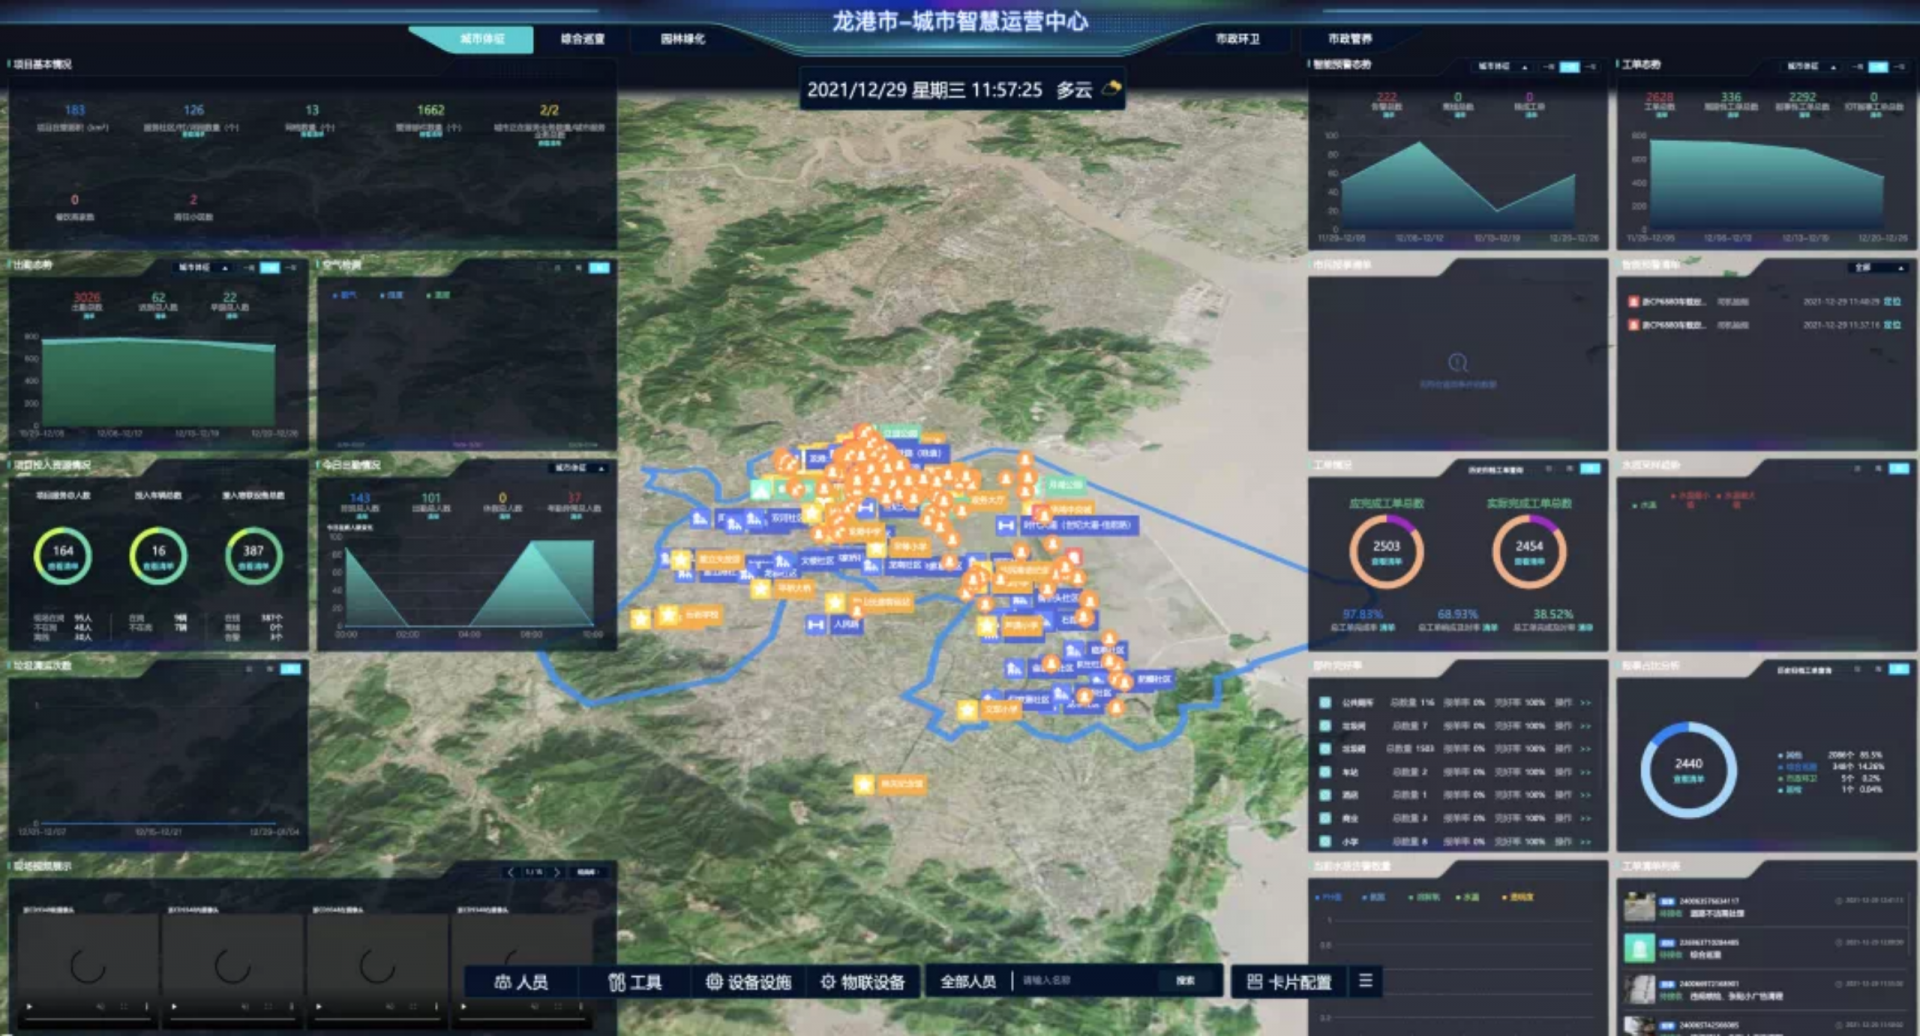1920x1036 pixels.
Task: Click the cloudy weather icon beside 多云
Action: [x=1111, y=89]
